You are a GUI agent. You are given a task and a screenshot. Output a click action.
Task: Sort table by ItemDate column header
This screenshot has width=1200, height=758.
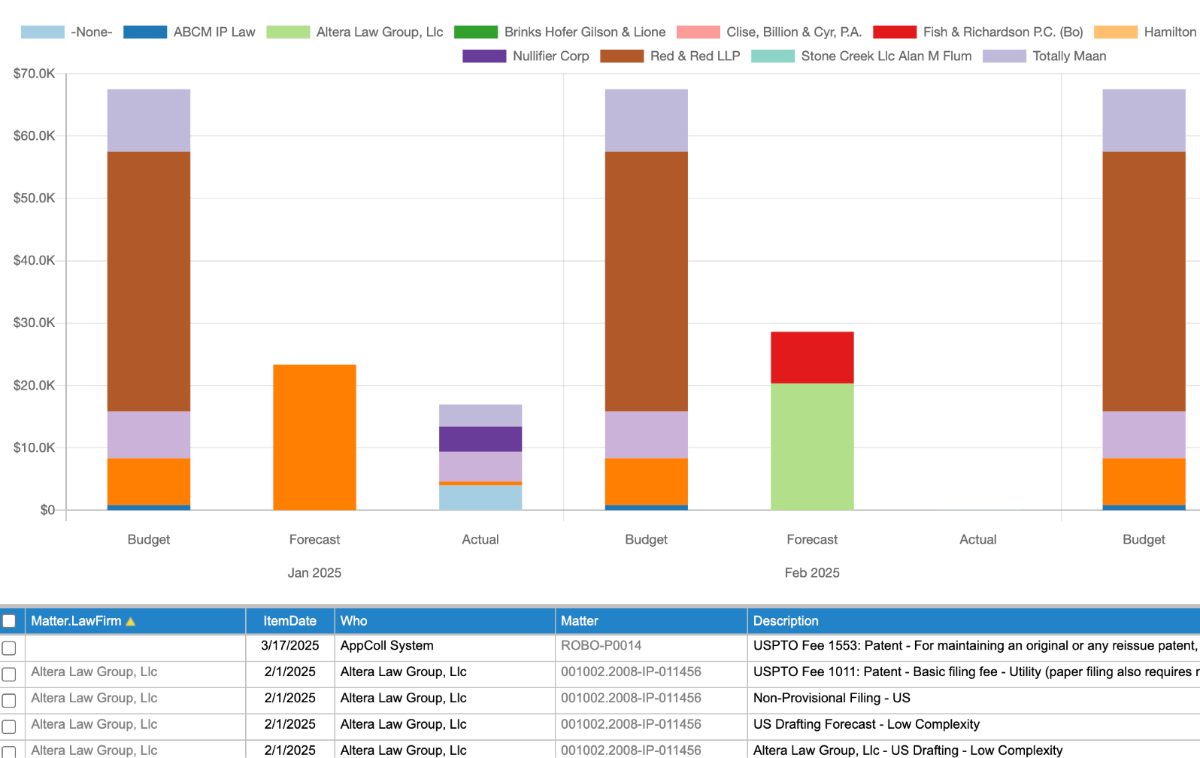click(290, 621)
